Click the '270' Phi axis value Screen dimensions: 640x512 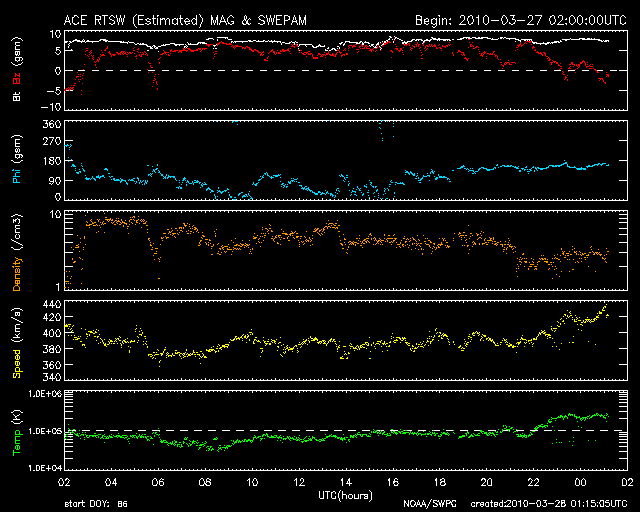[52, 142]
